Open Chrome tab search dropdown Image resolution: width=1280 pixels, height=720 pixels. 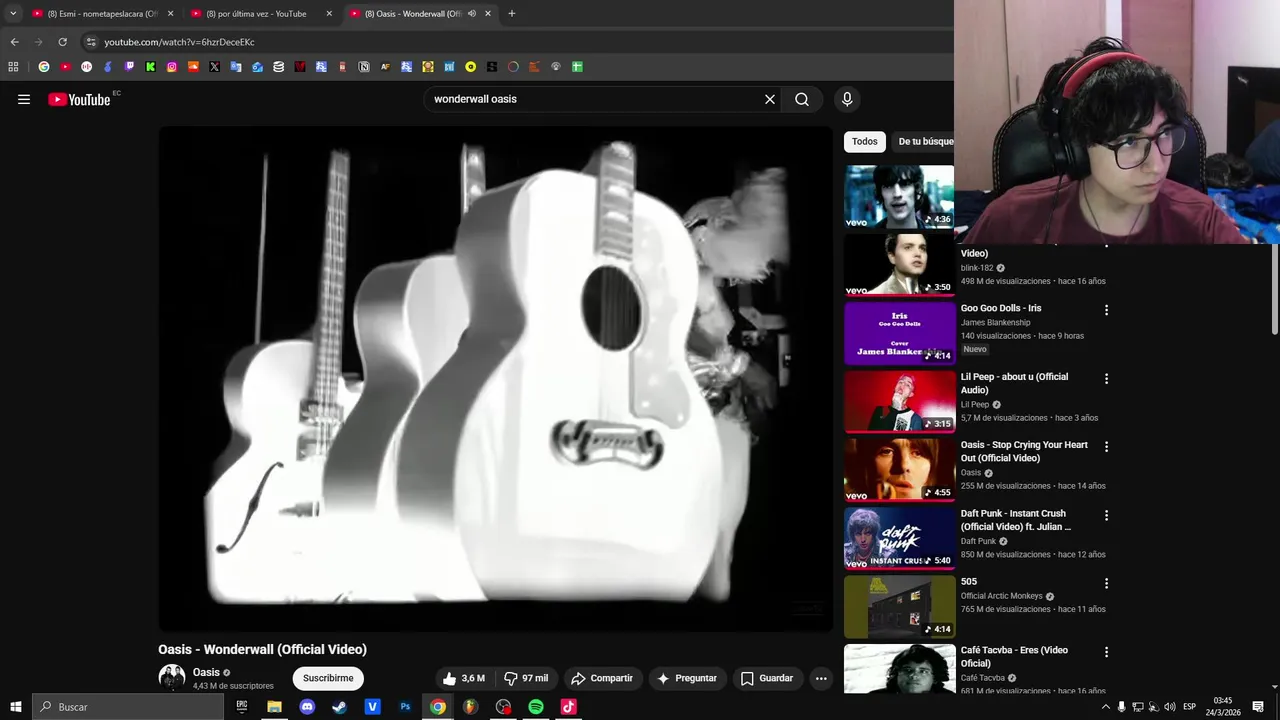click(x=12, y=14)
